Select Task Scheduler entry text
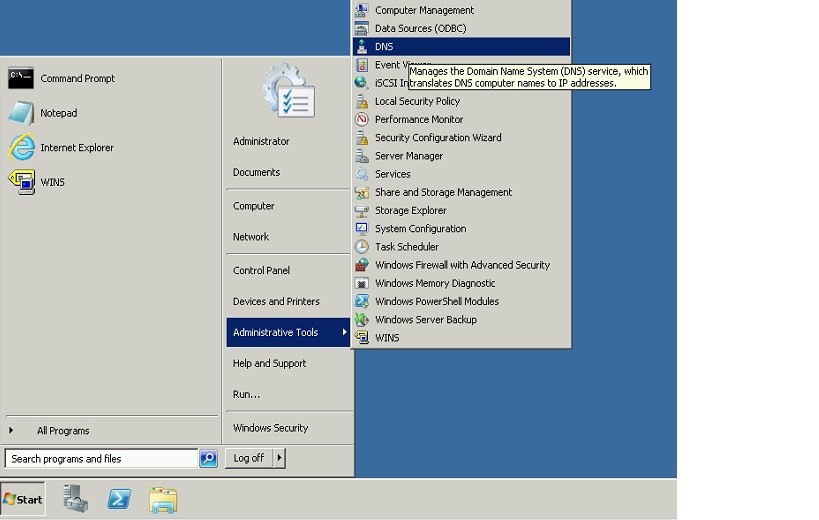The height and width of the screenshot is (520, 819). (407, 247)
